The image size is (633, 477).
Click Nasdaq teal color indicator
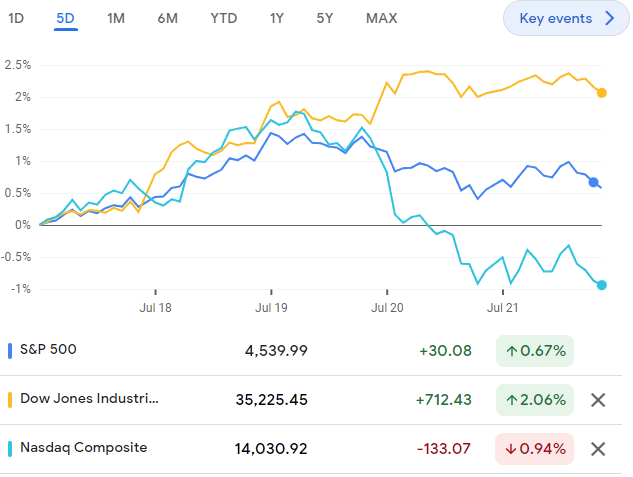(10, 449)
